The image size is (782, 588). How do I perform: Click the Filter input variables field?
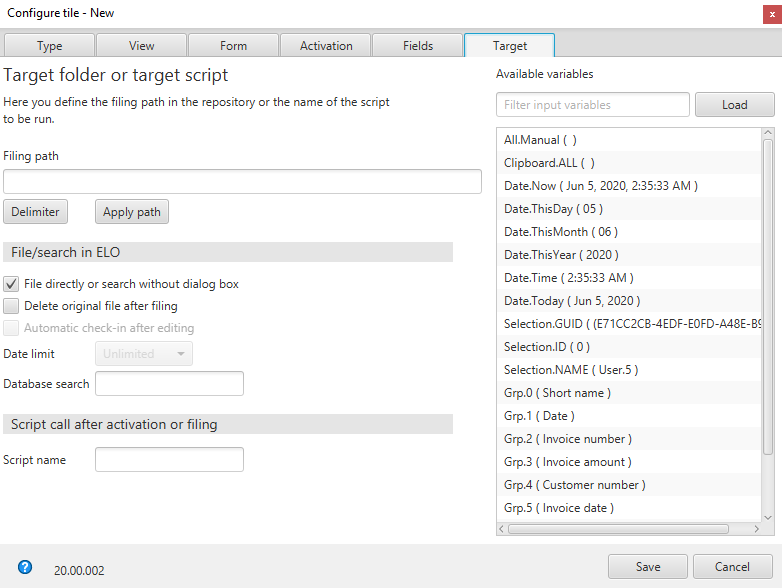pos(592,105)
